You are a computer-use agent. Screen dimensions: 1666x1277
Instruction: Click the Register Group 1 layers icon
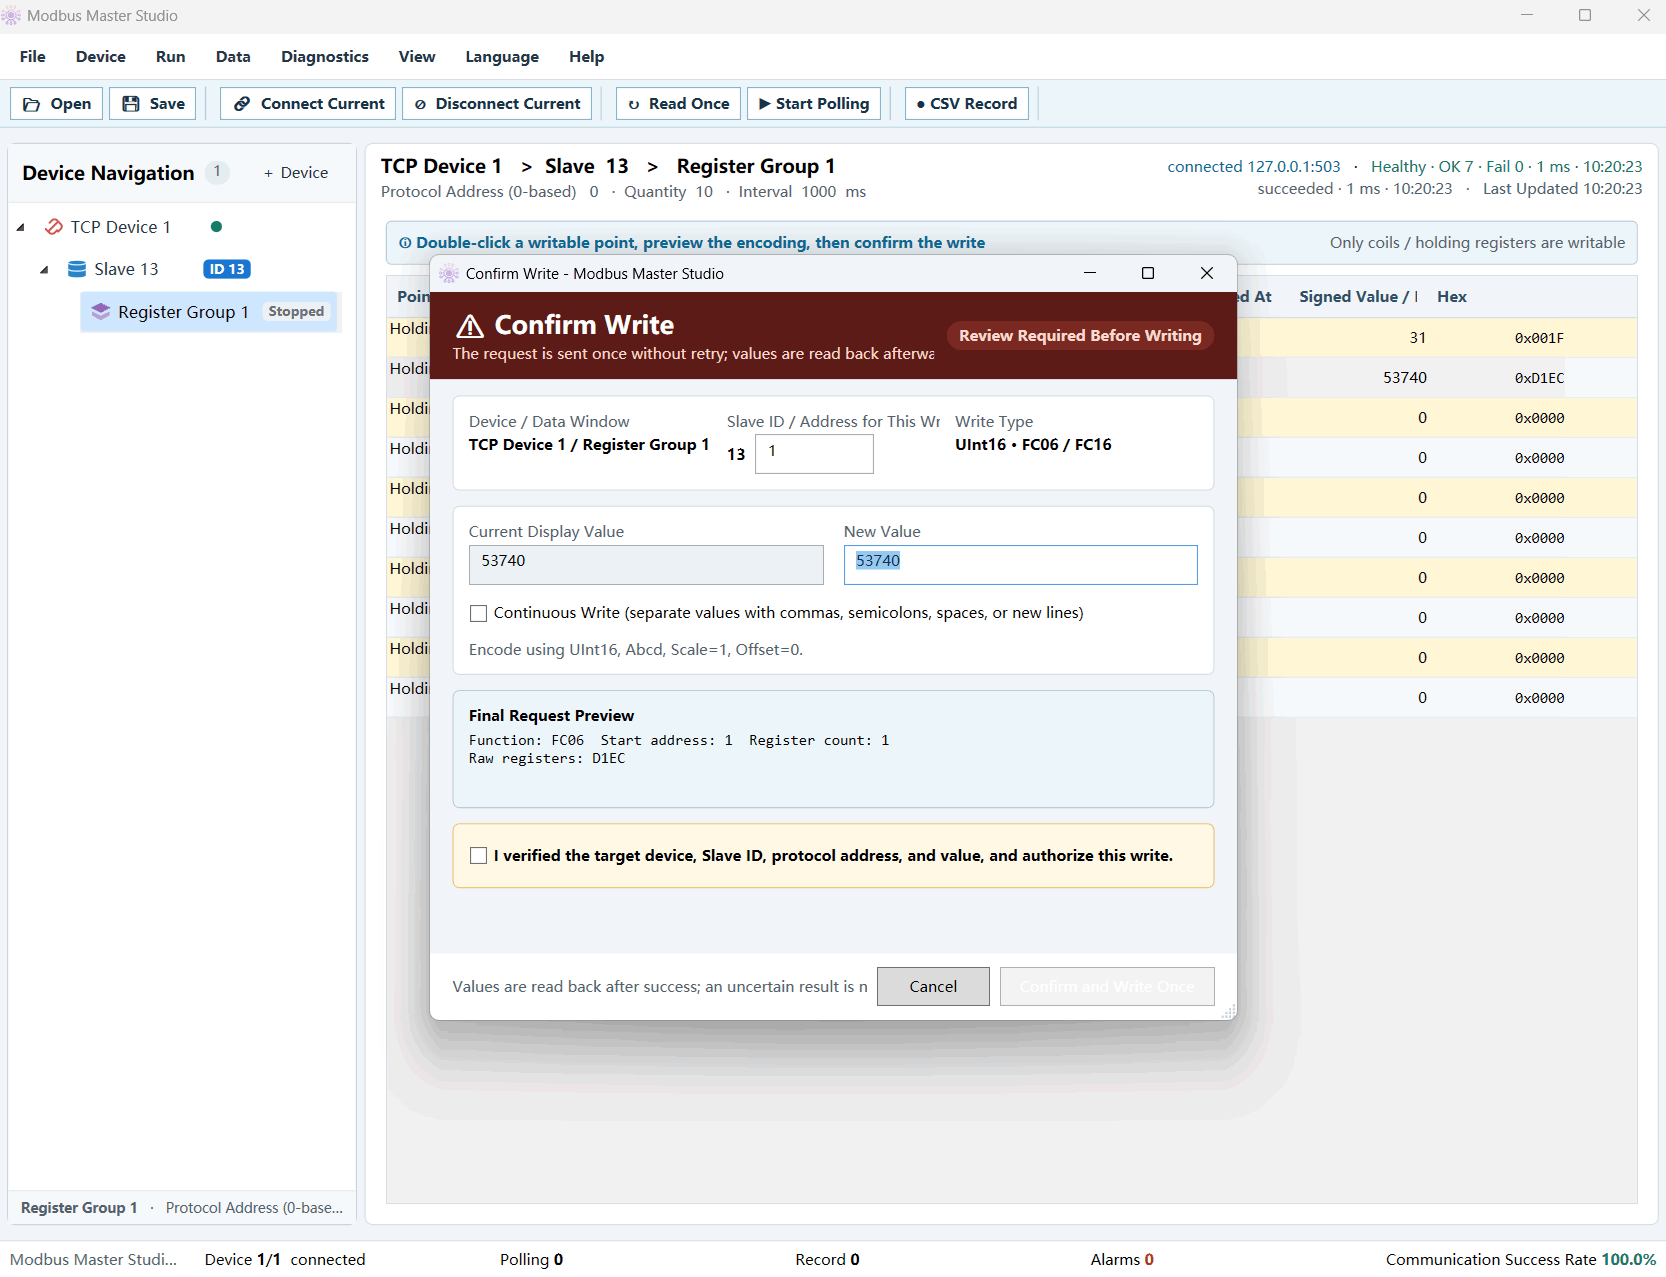(x=101, y=312)
